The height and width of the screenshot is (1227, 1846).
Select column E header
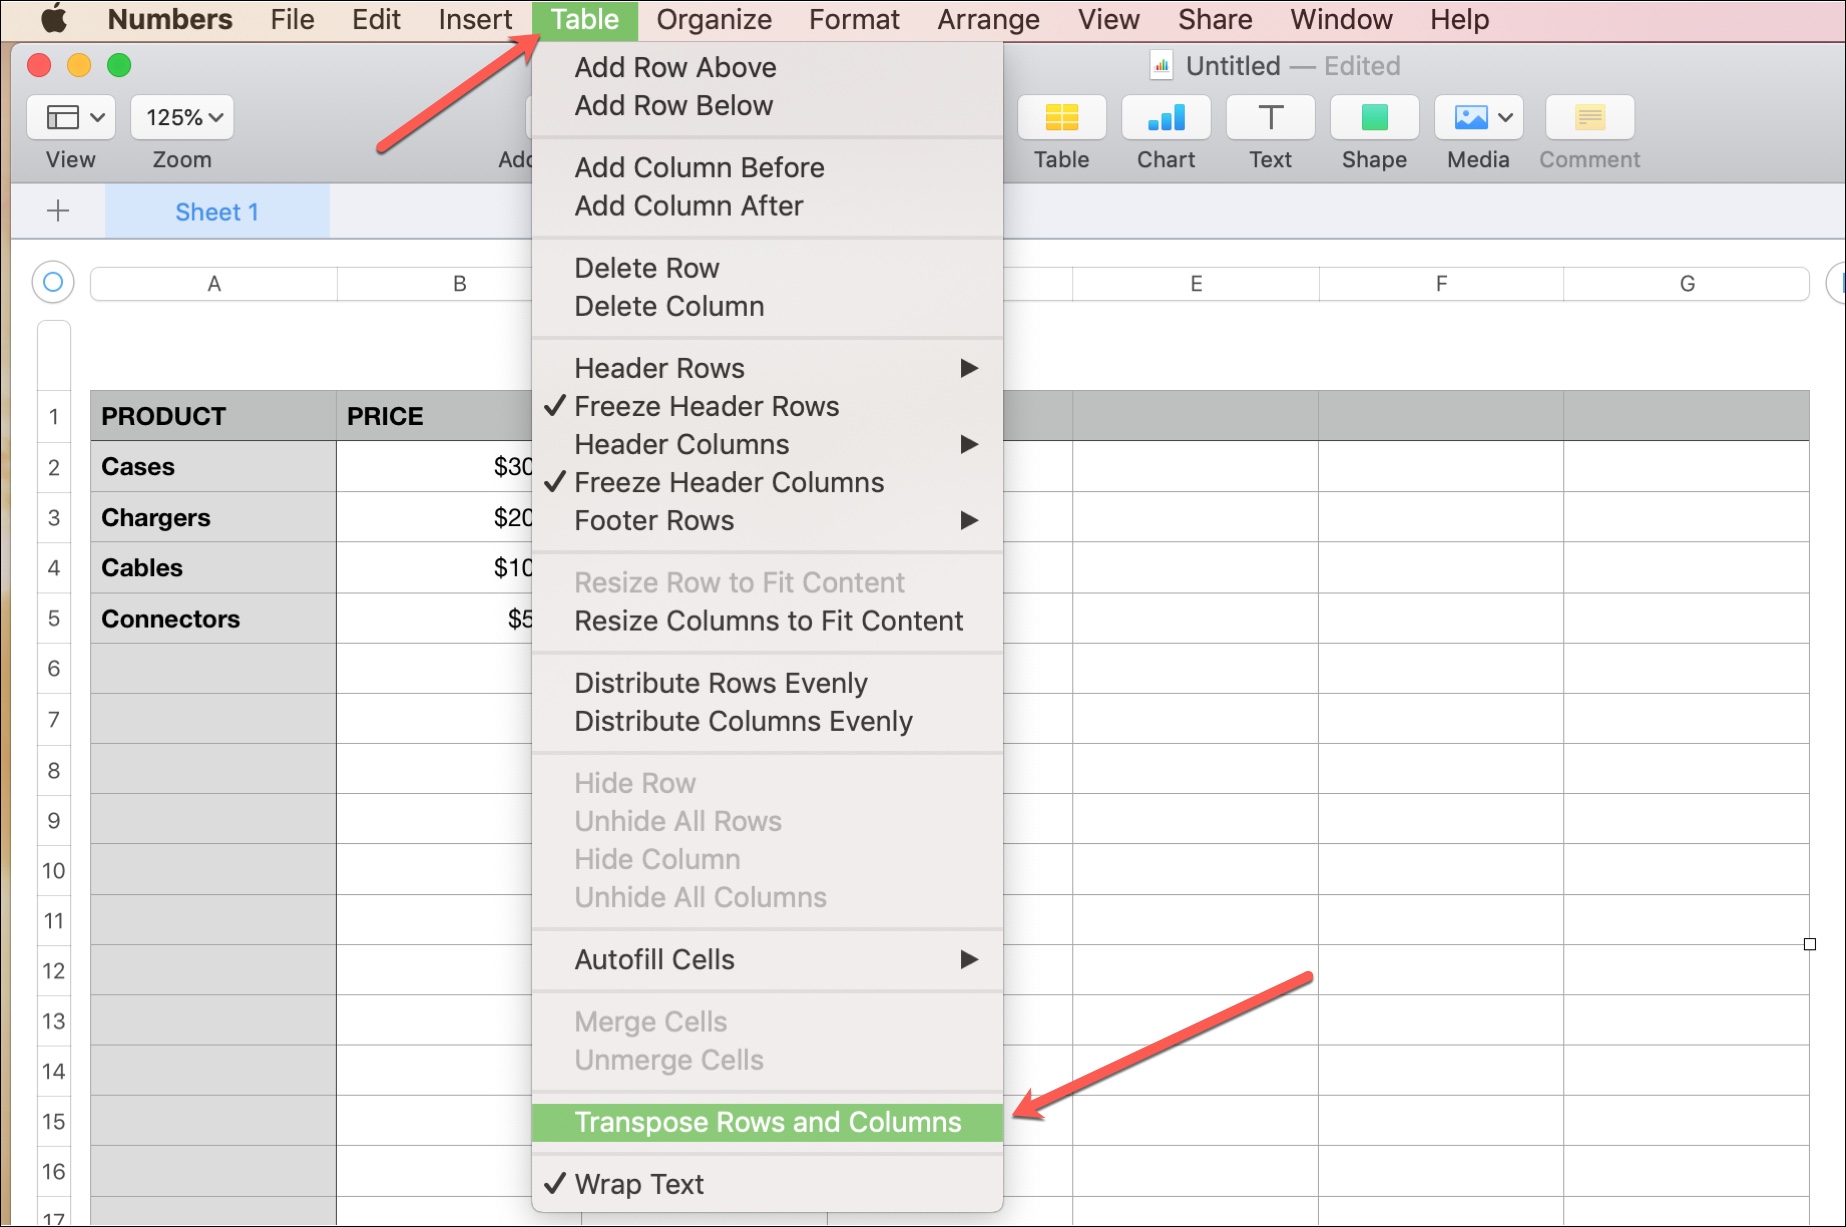tap(1196, 284)
